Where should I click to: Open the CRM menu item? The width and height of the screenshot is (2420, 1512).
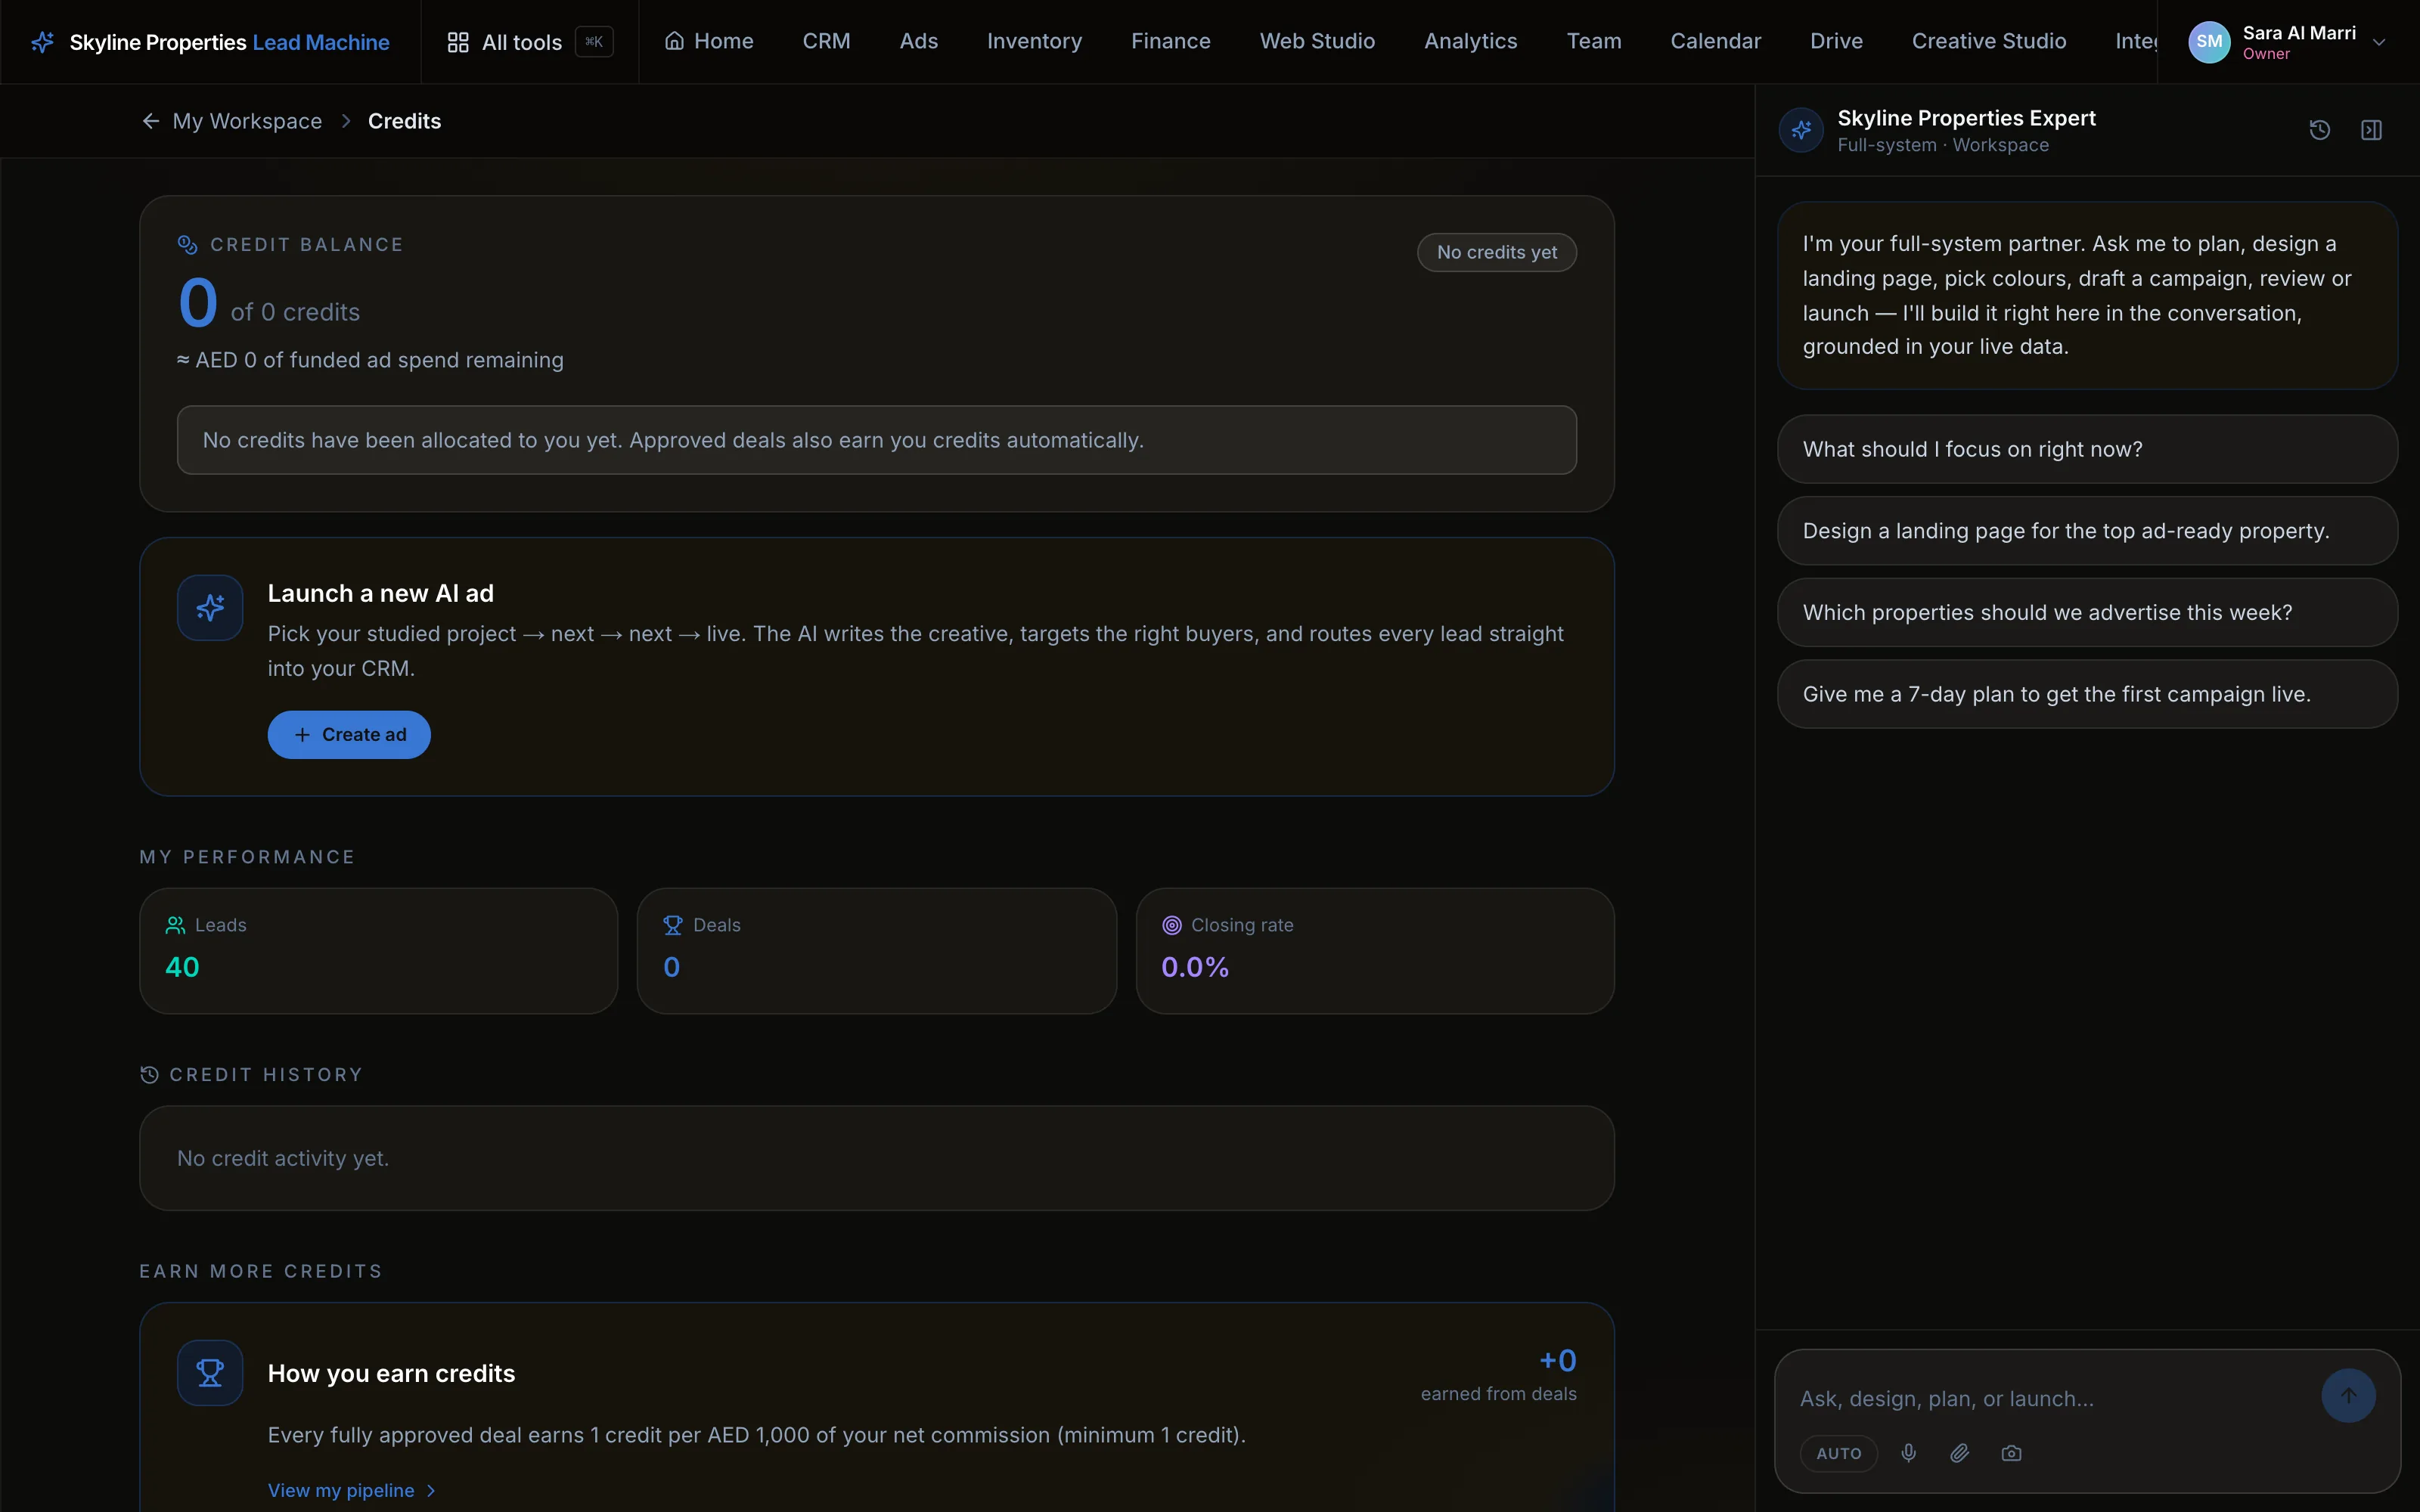click(826, 41)
